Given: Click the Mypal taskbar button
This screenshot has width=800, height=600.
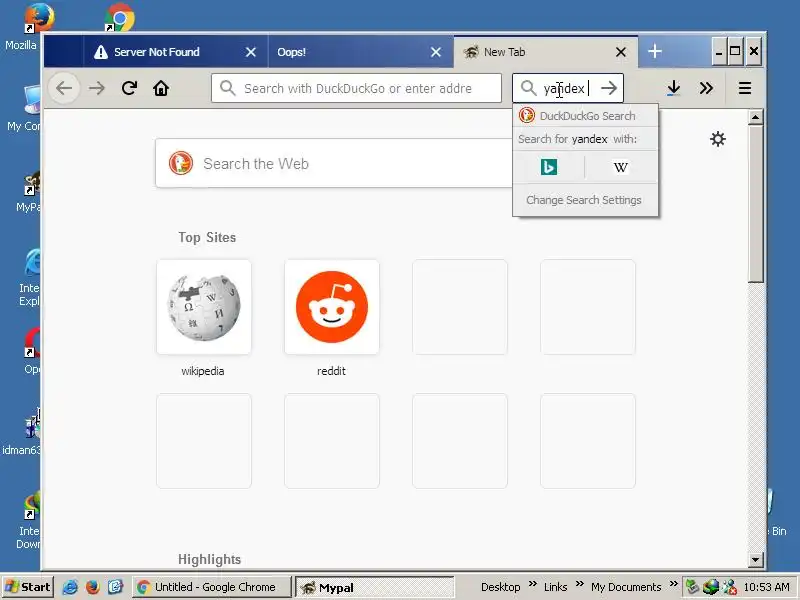Looking at the screenshot, I should click(x=375, y=587).
